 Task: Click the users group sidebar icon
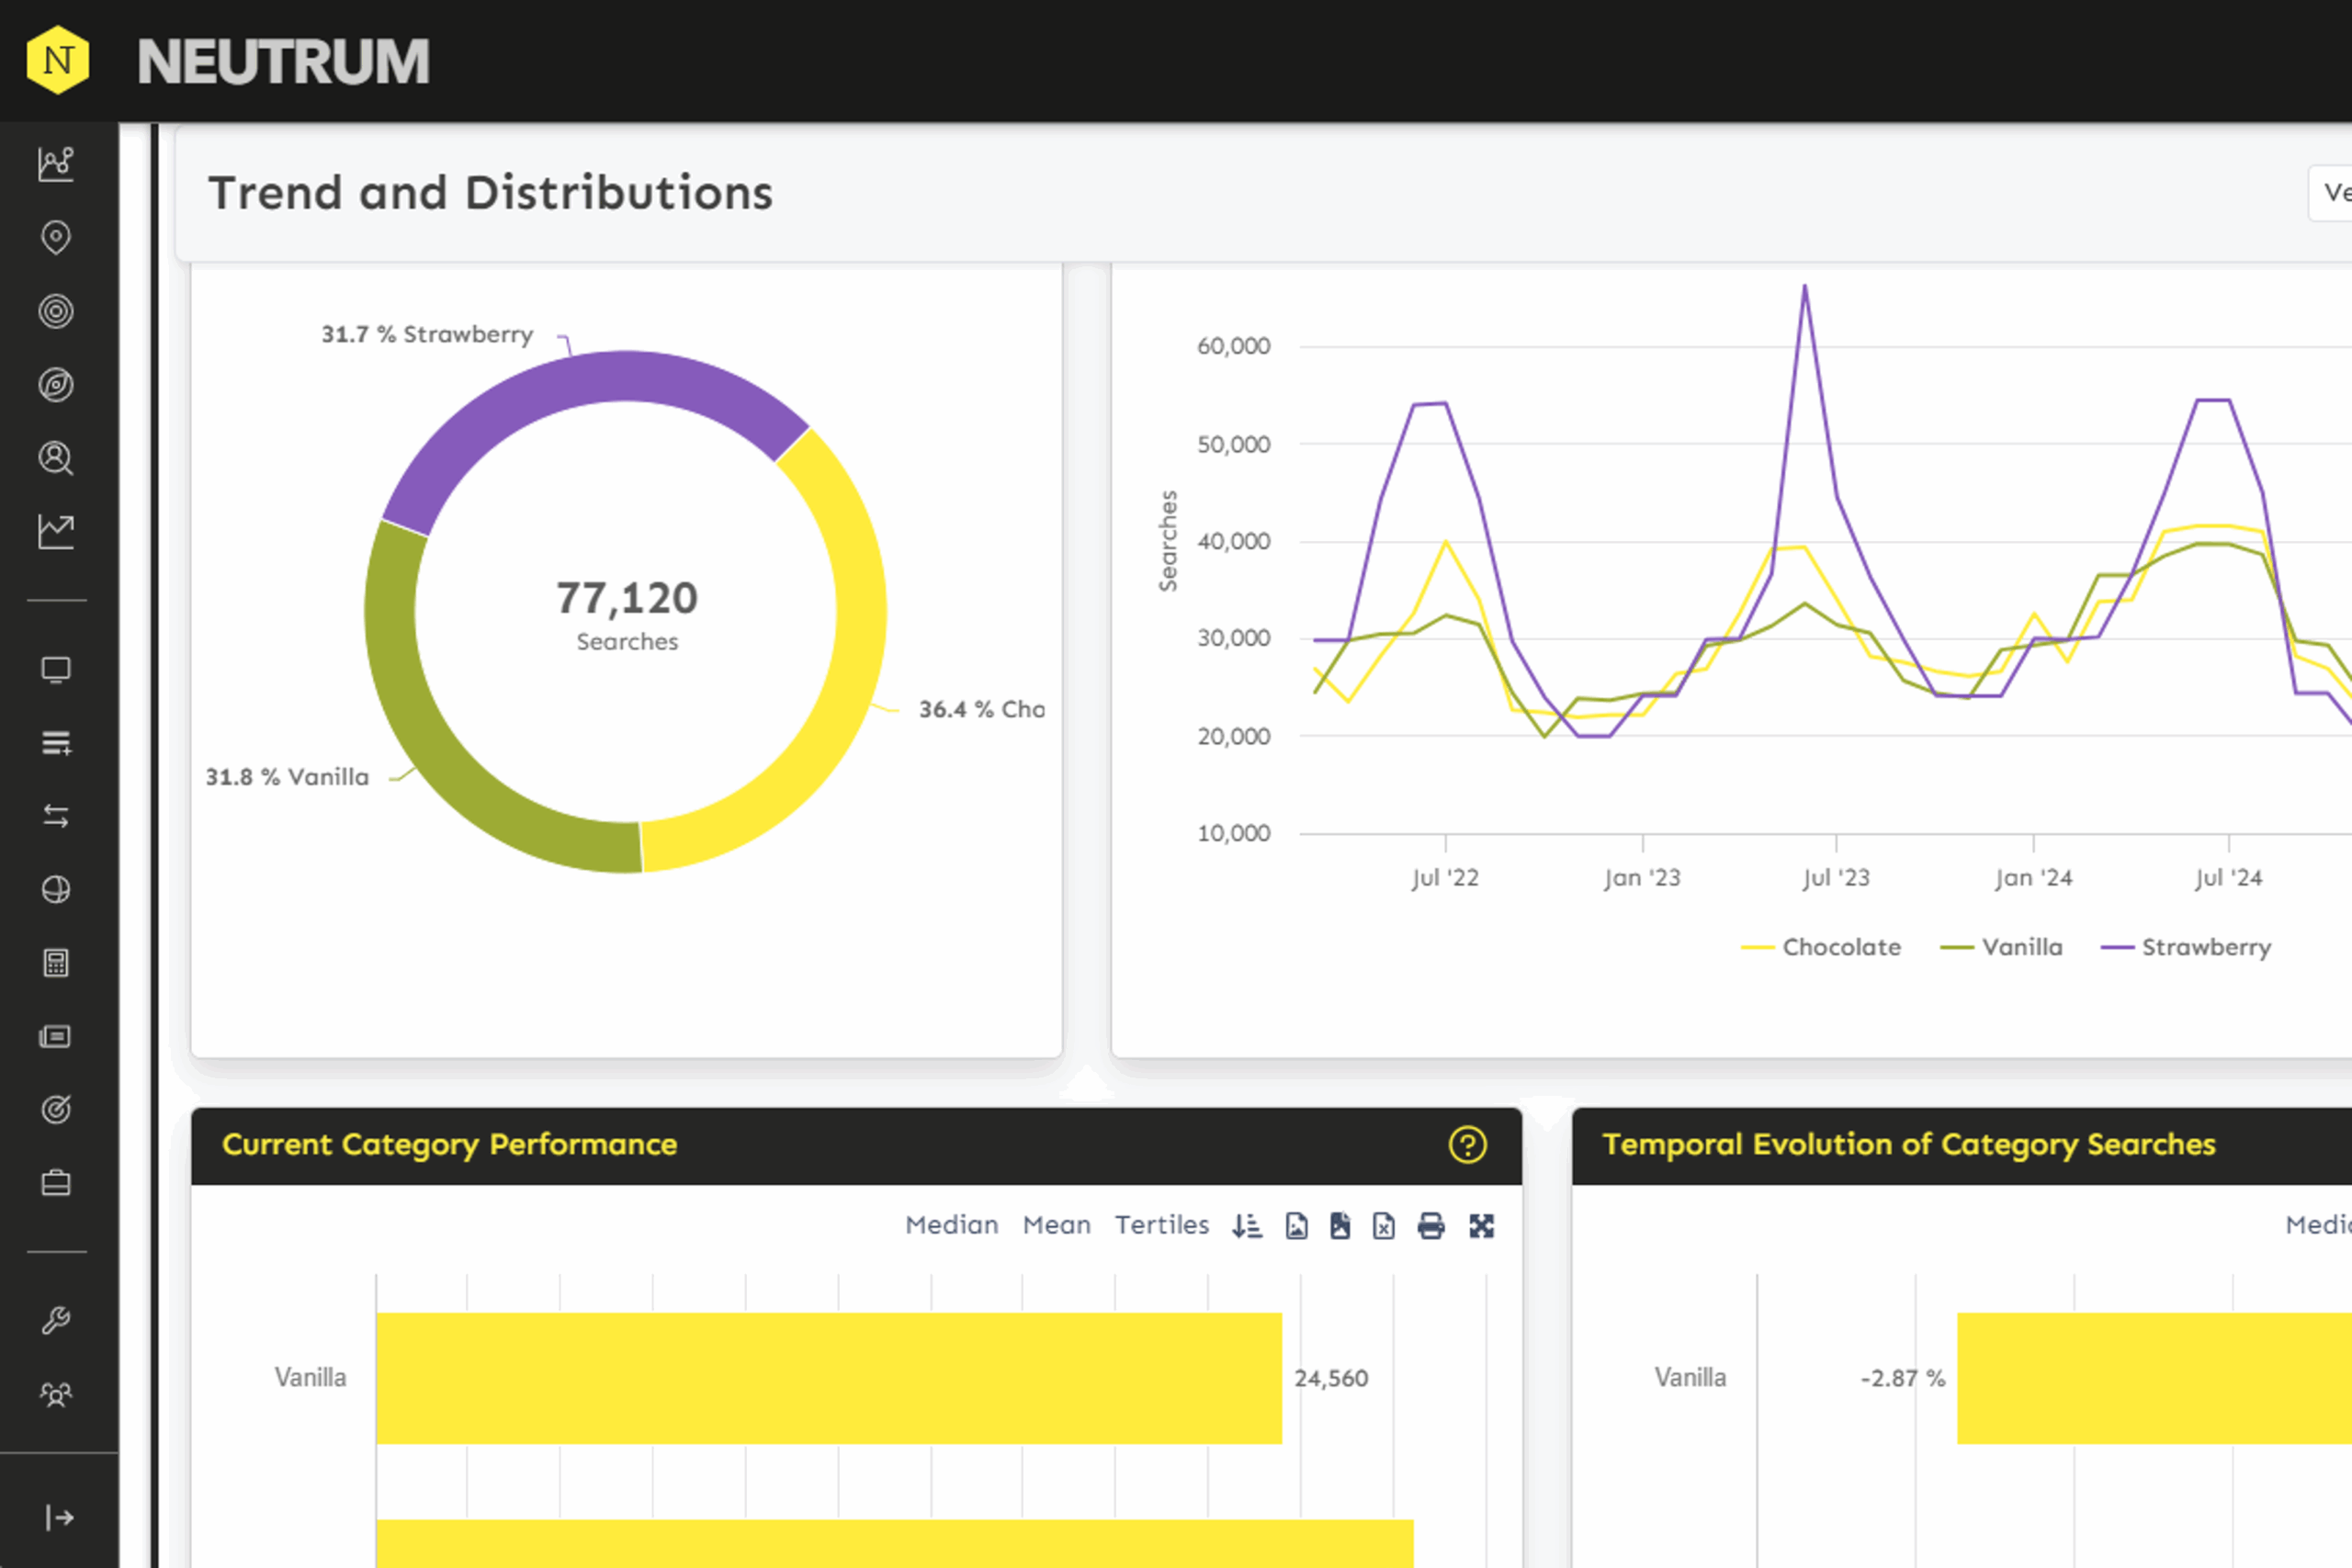(56, 1394)
